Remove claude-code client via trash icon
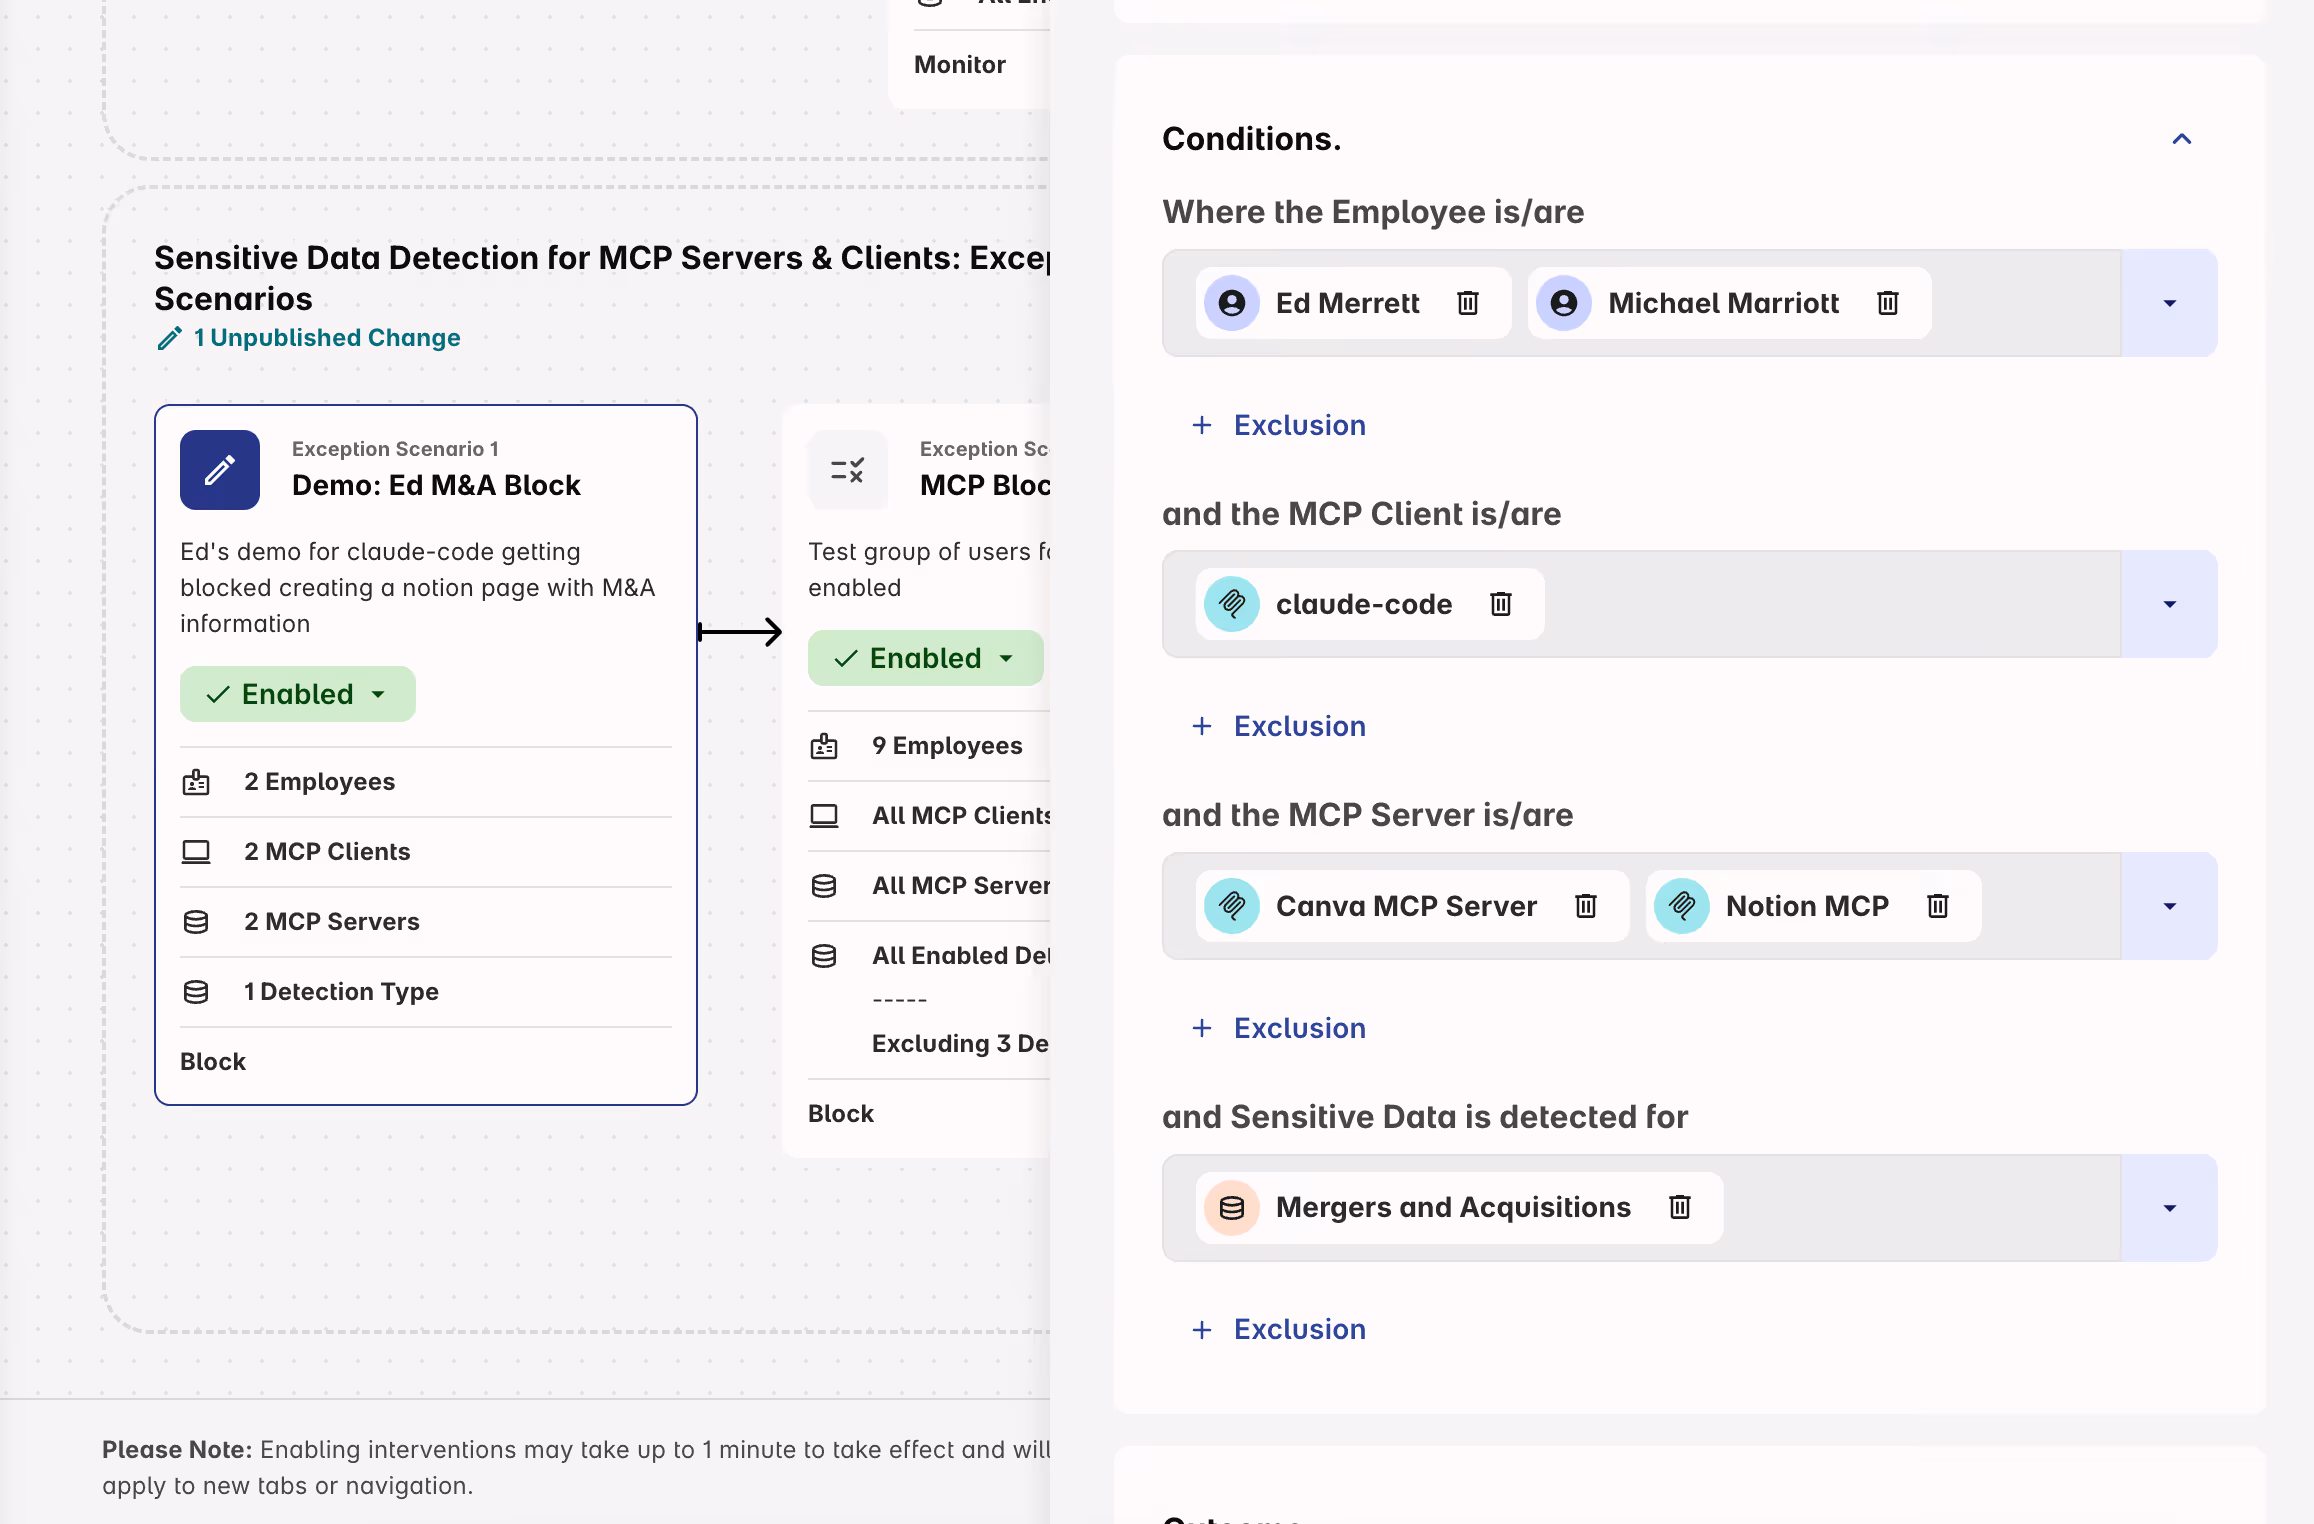The image size is (2314, 1524). pyautogui.click(x=1500, y=604)
